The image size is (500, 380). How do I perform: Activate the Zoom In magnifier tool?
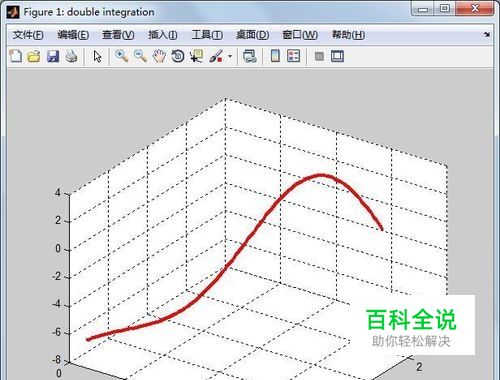pos(122,56)
